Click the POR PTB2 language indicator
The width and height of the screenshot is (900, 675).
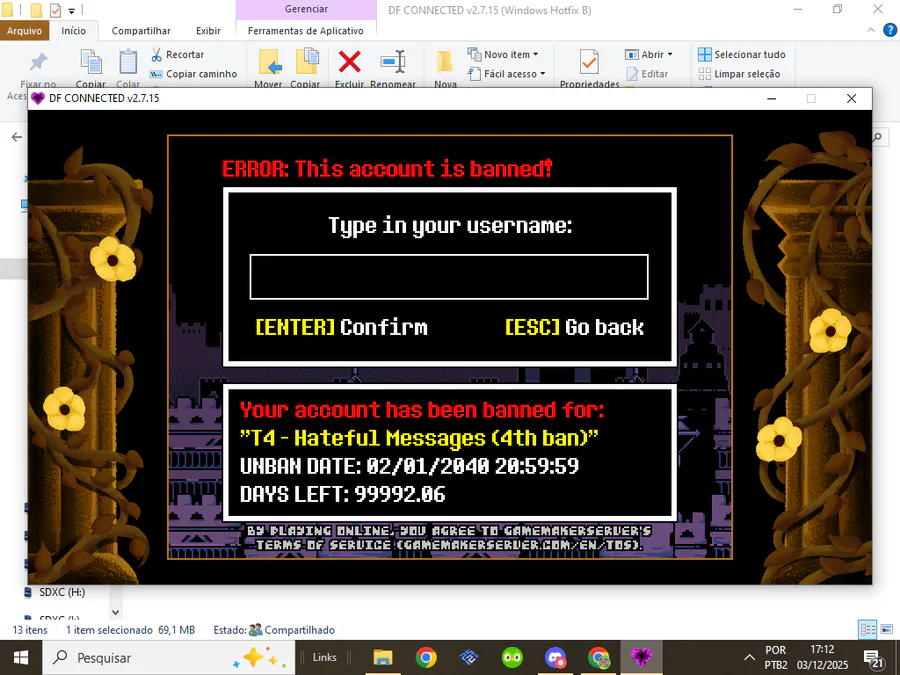(775, 658)
